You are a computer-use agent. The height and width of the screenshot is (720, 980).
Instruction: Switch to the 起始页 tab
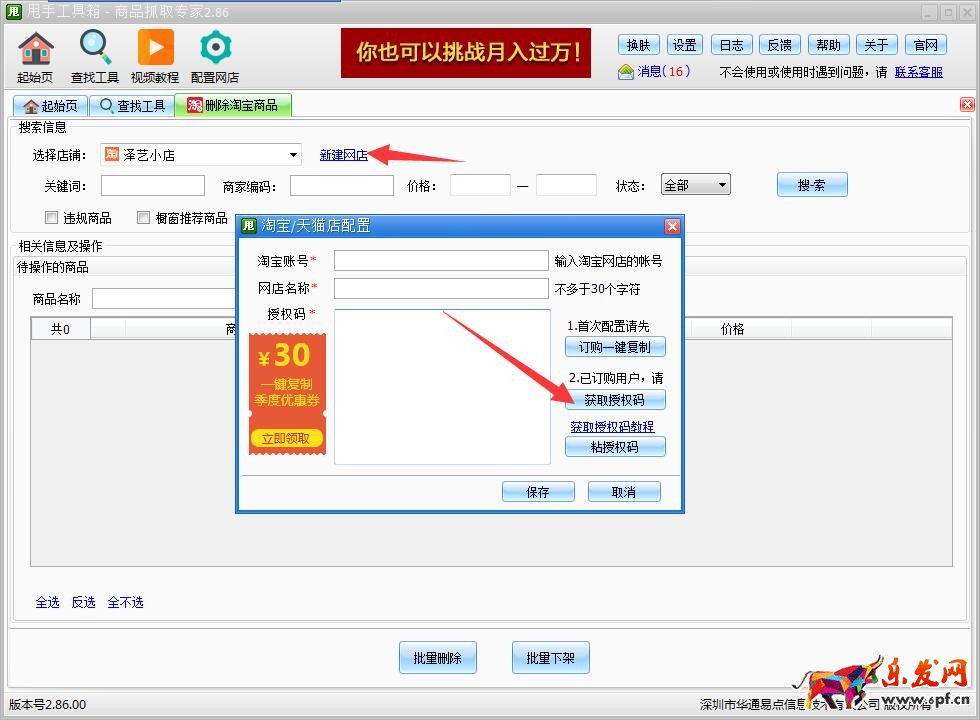[50, 106]
